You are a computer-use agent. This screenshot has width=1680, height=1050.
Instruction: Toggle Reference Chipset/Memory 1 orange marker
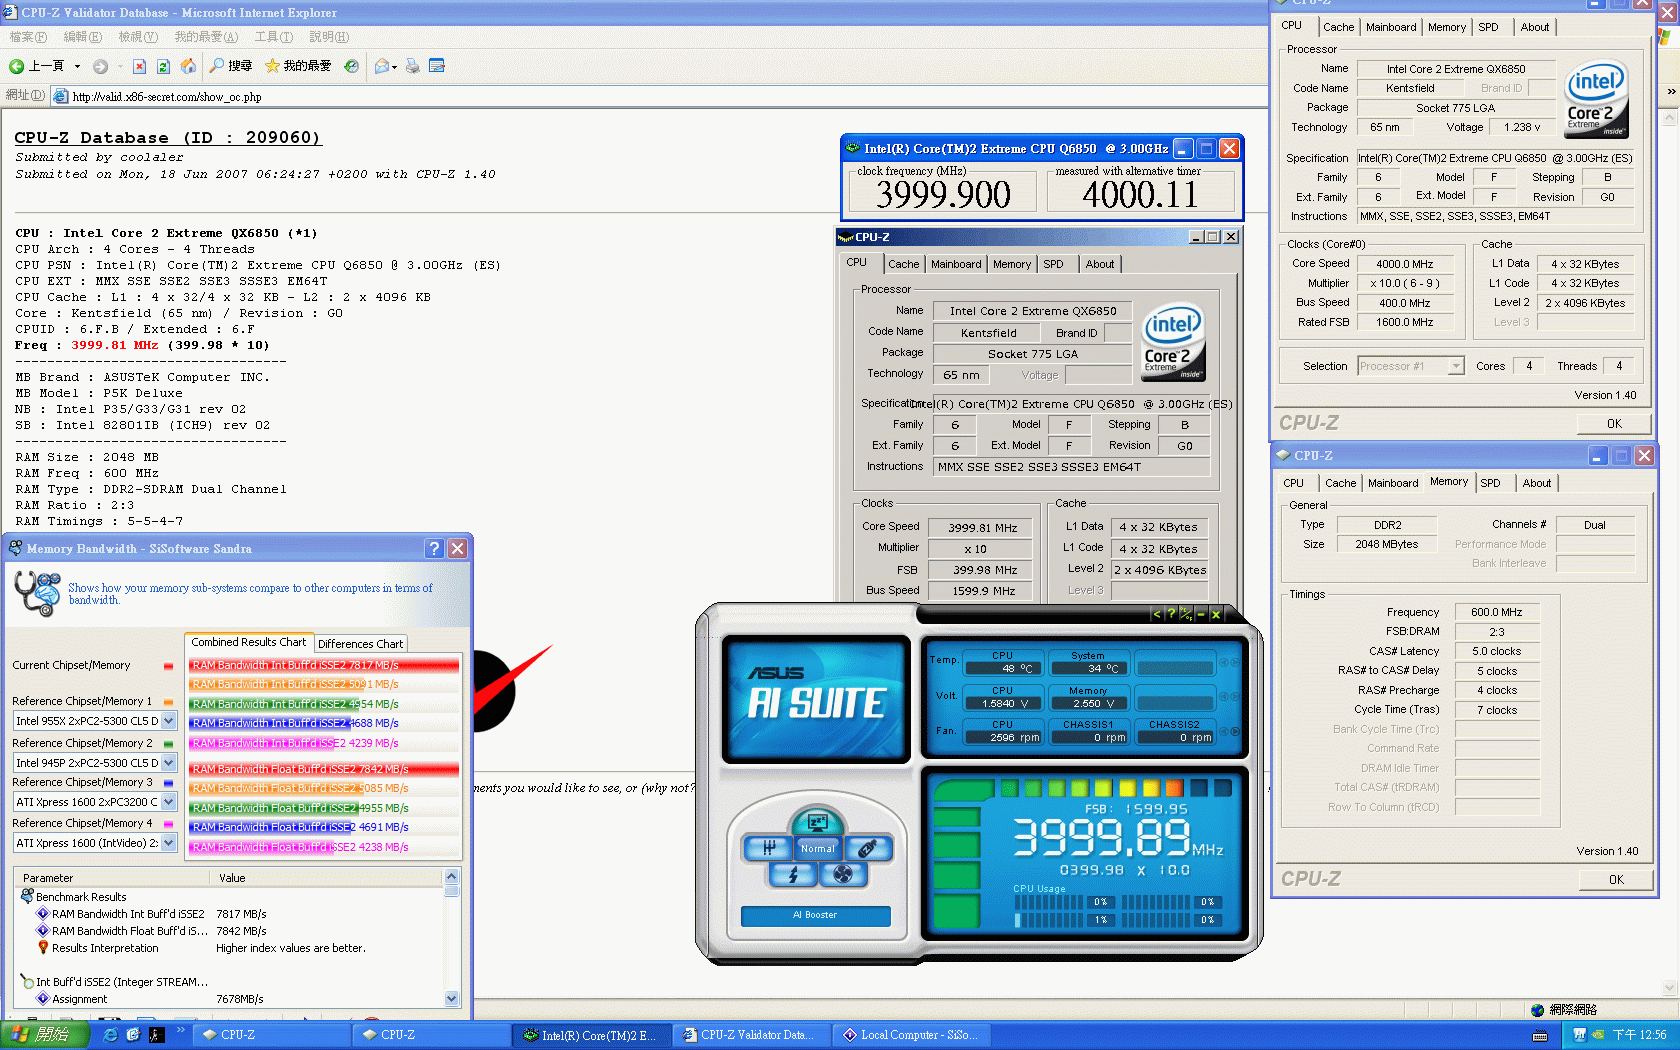pos(168,702)
